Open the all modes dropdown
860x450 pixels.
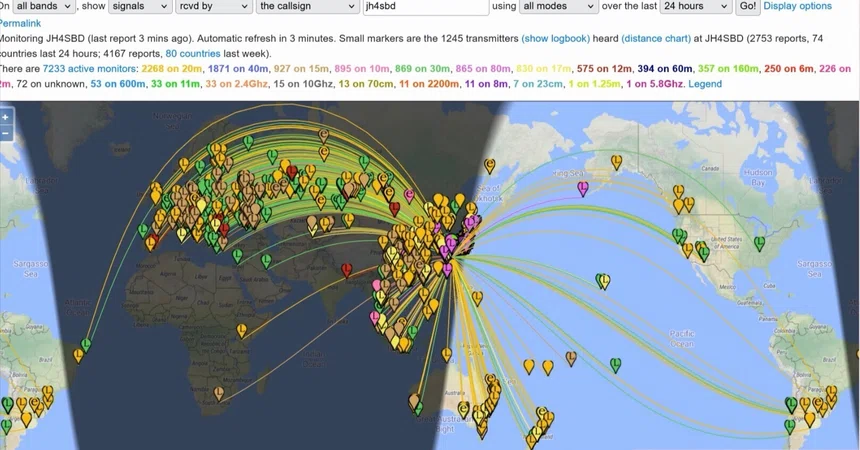tap(558, 6)
